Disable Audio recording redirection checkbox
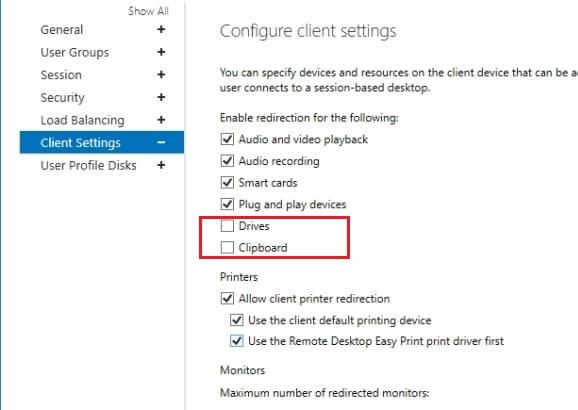 [227, 161]
